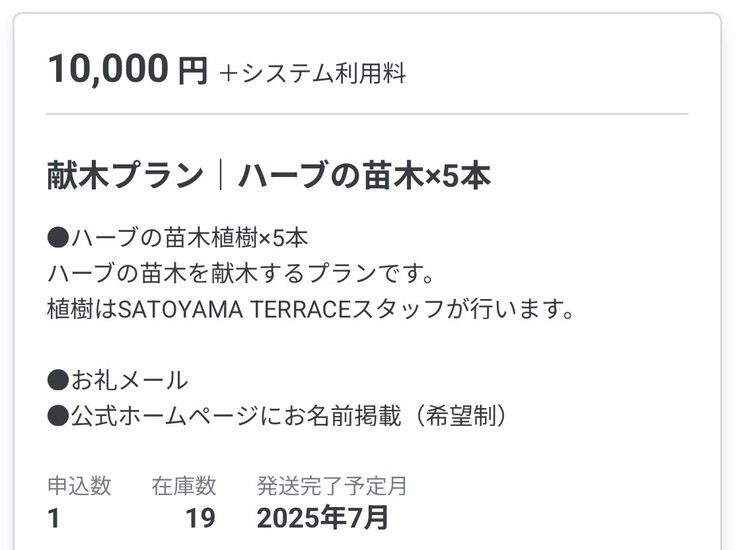
Task: Click the bullet icon before ハーブの苗木植樹×5本
Action: pos(58,238)
